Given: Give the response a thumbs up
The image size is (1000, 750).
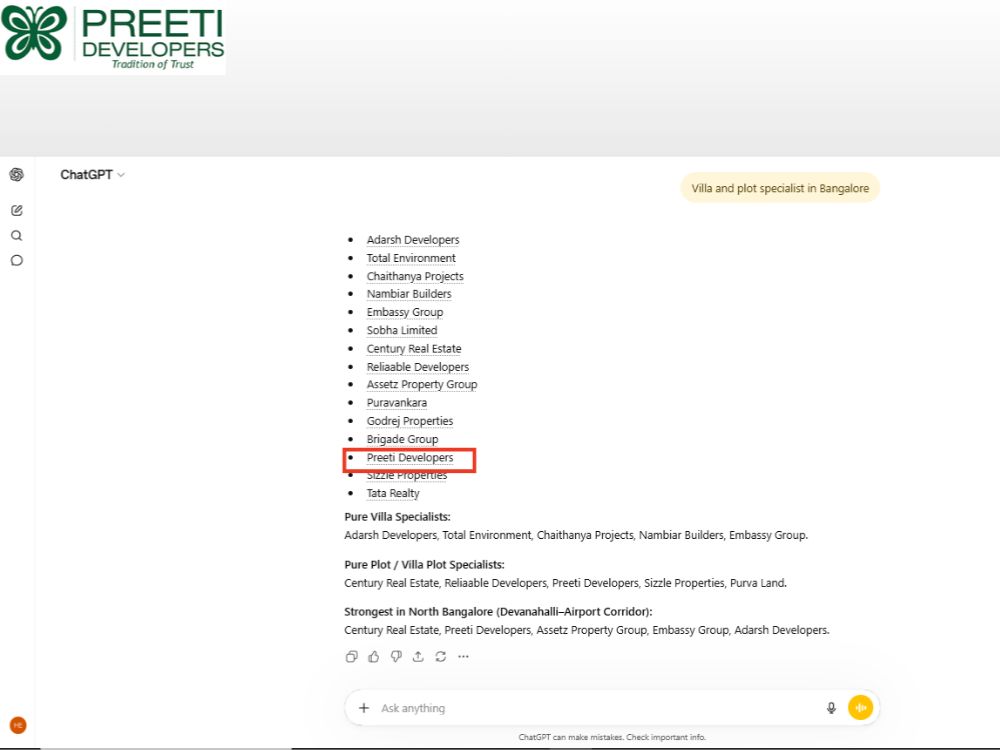Looking at the screenshot, I should click(x=374, y=656).
